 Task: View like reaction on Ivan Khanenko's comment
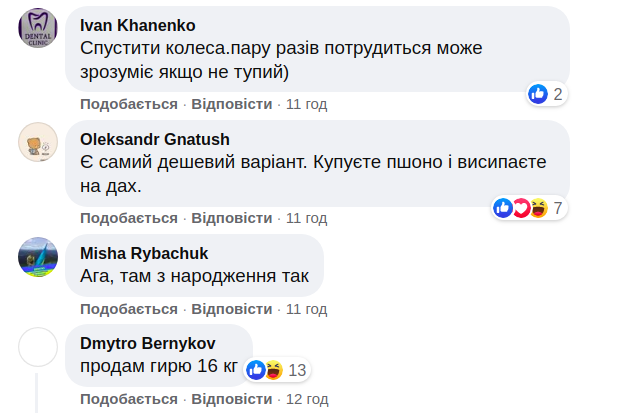pyautogui.click(x=546, y=94)
